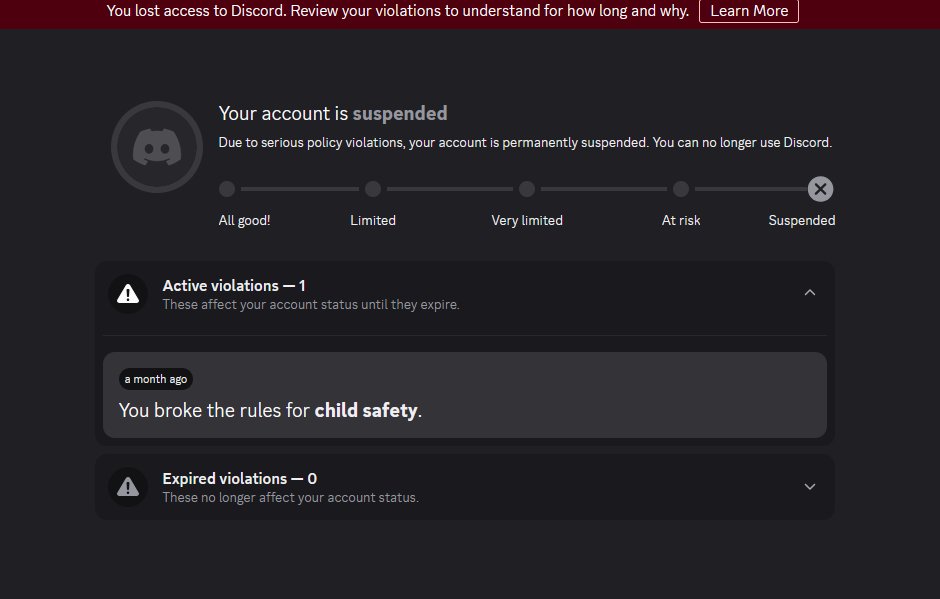The width and height of the screenshot is (940, 599).
Task: Click the 'Very limited' status label
Action: (527, 220)
